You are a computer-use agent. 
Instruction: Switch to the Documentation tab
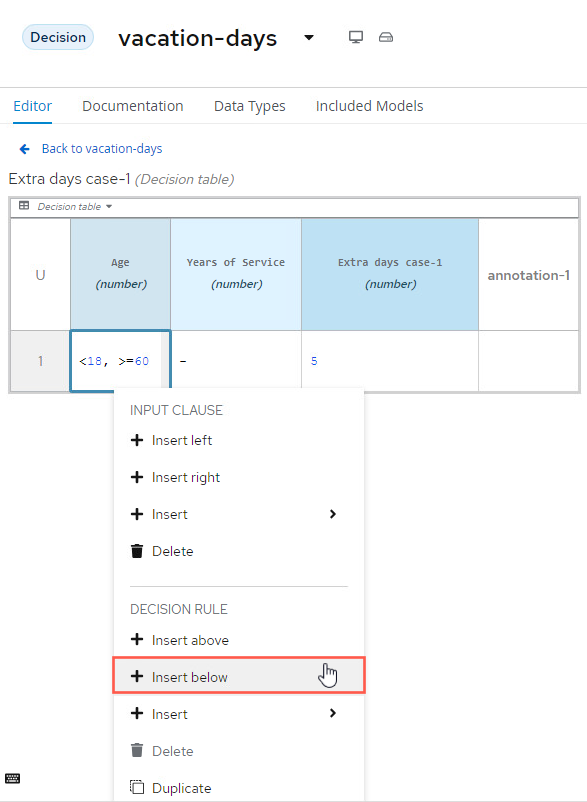point(133,106)
